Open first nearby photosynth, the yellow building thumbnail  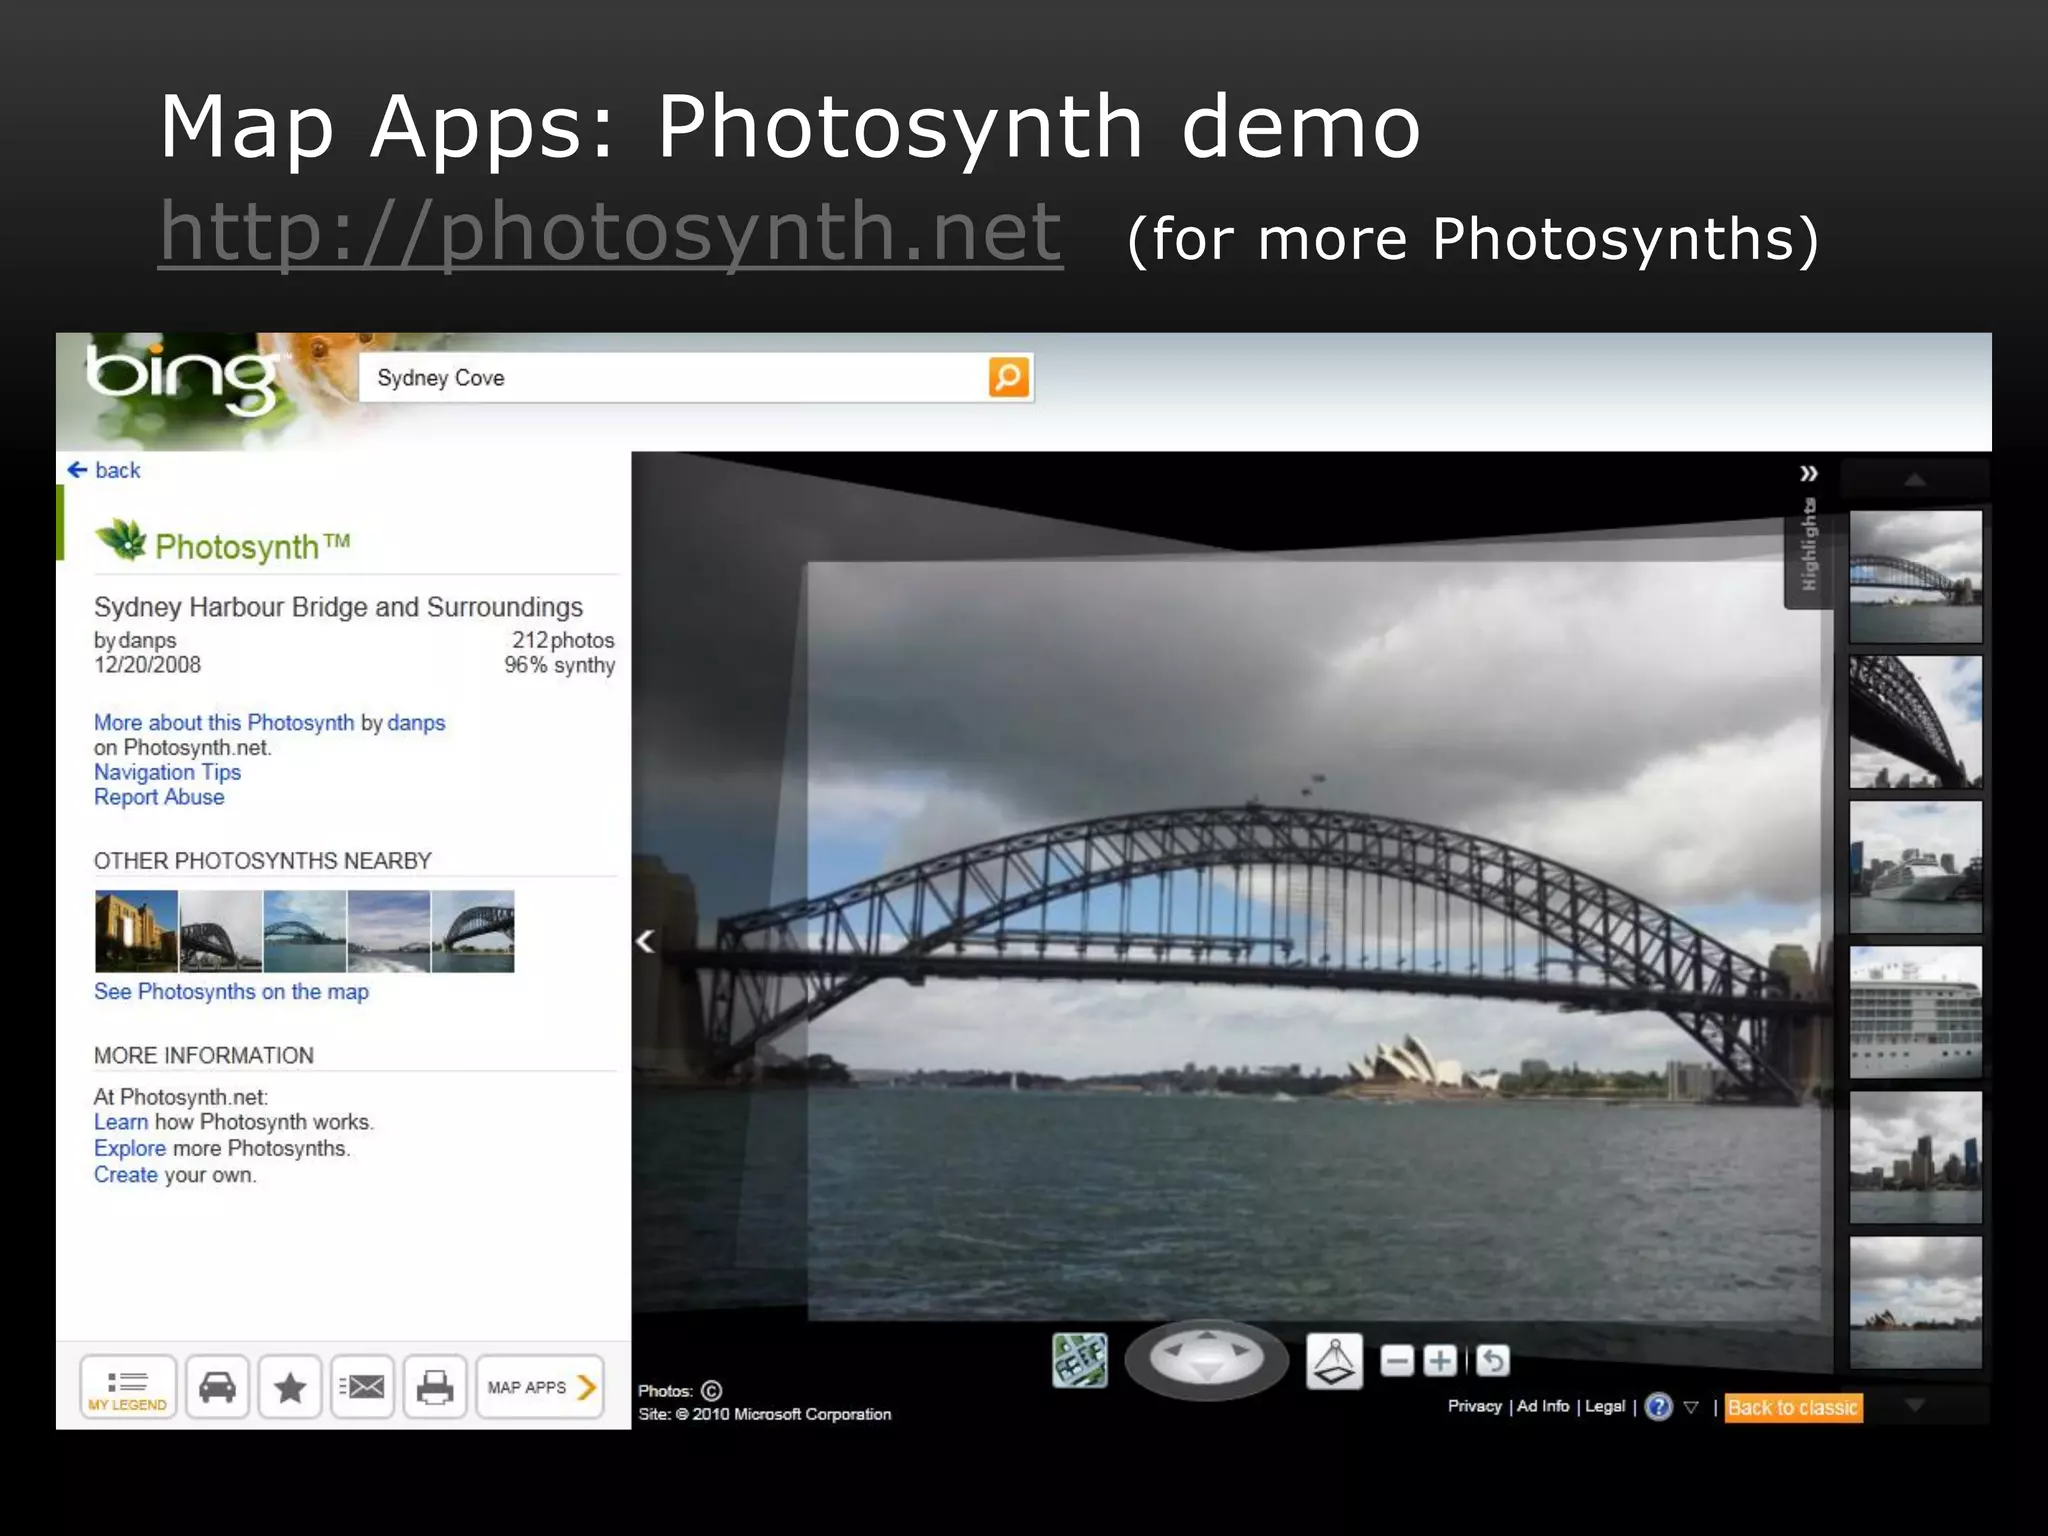coord(136,931)
